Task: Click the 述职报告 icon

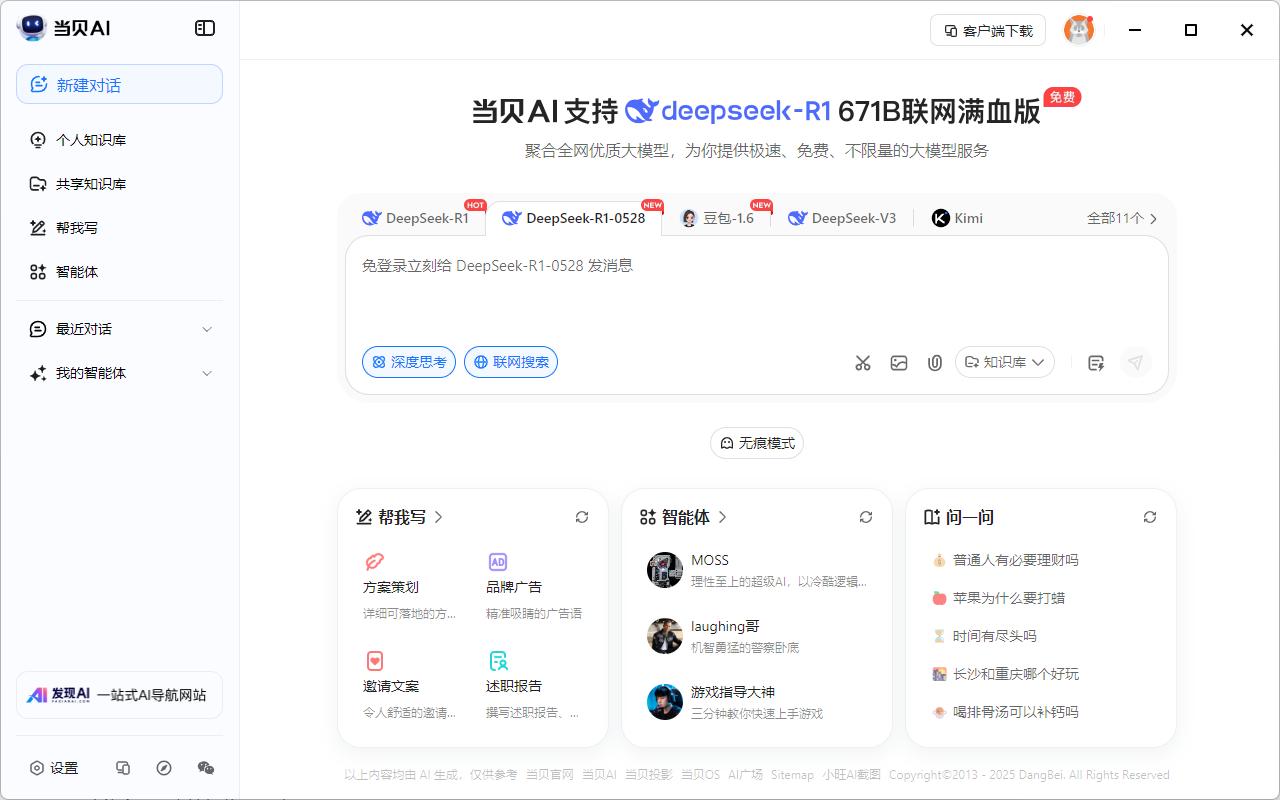Action: (x=498, y=661)
